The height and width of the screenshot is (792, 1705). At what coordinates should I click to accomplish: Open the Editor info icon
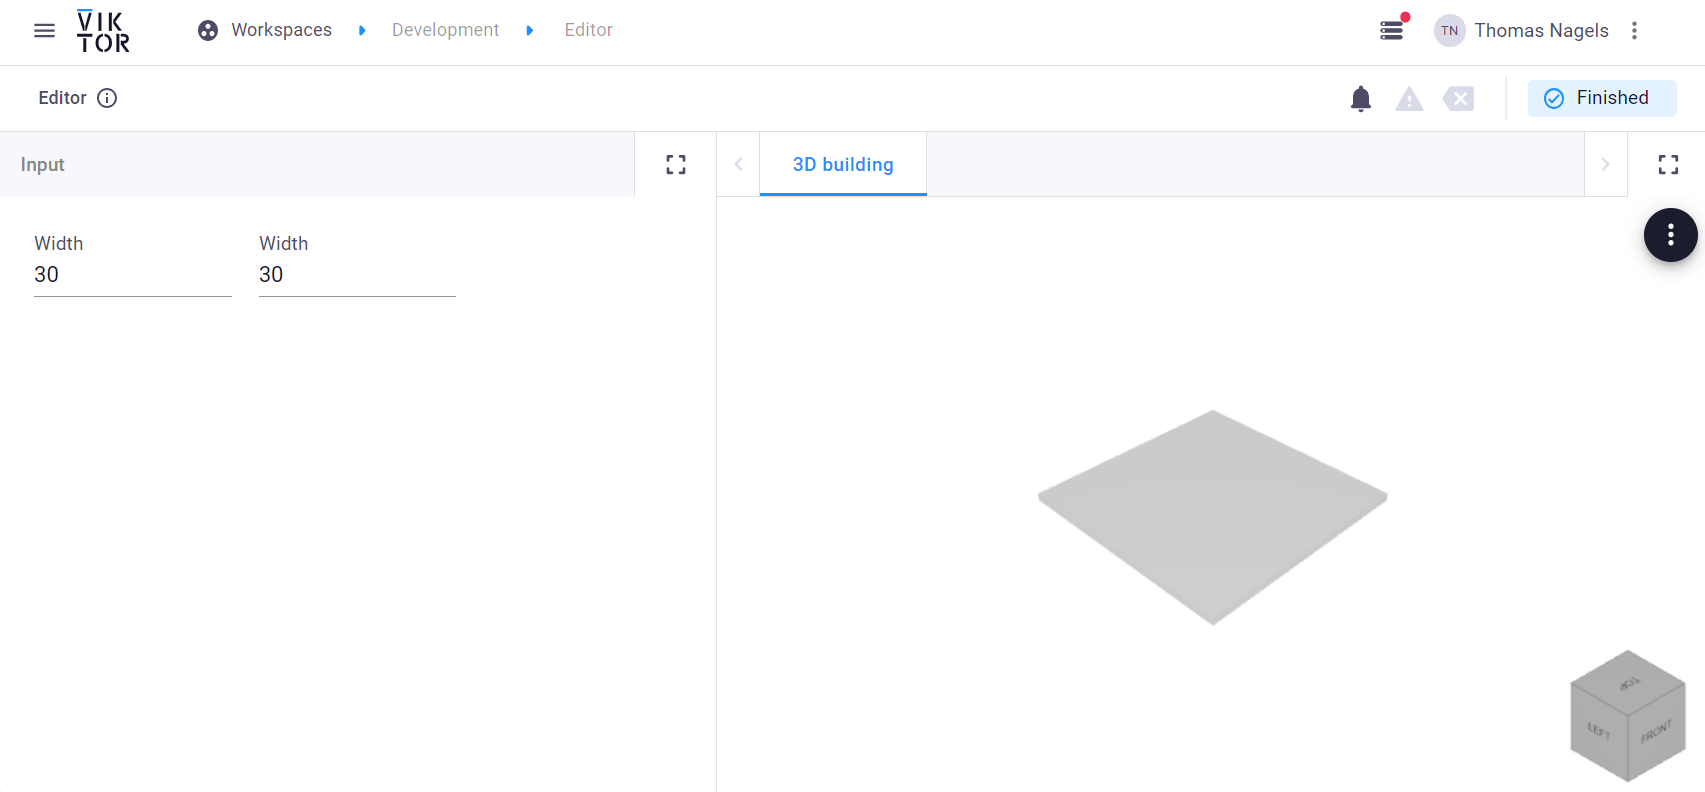click(x=107, y=98)
